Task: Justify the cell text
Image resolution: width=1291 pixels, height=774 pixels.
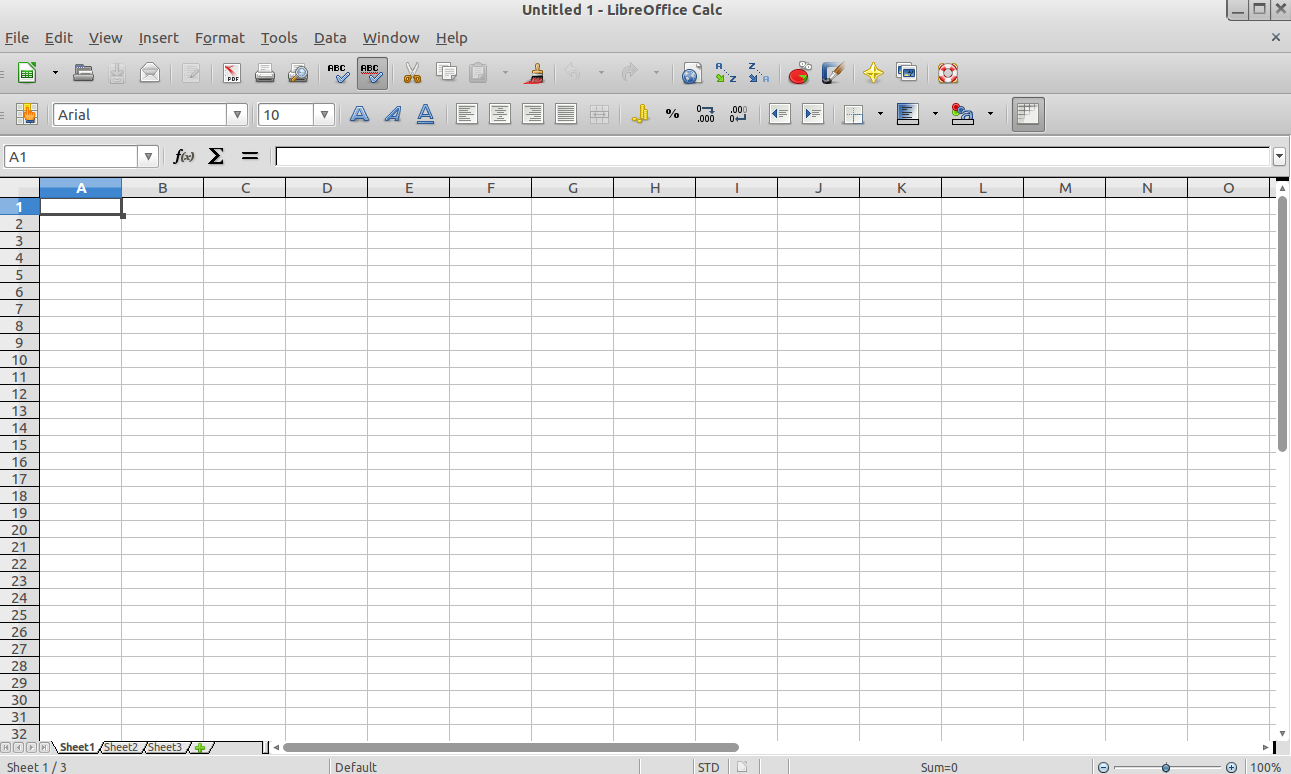Action: [x=566, y=114]
